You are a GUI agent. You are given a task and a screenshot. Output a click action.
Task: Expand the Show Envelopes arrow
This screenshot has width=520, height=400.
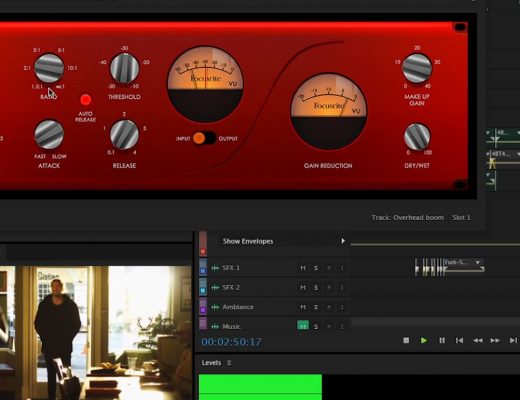click(x=343, y=241)
